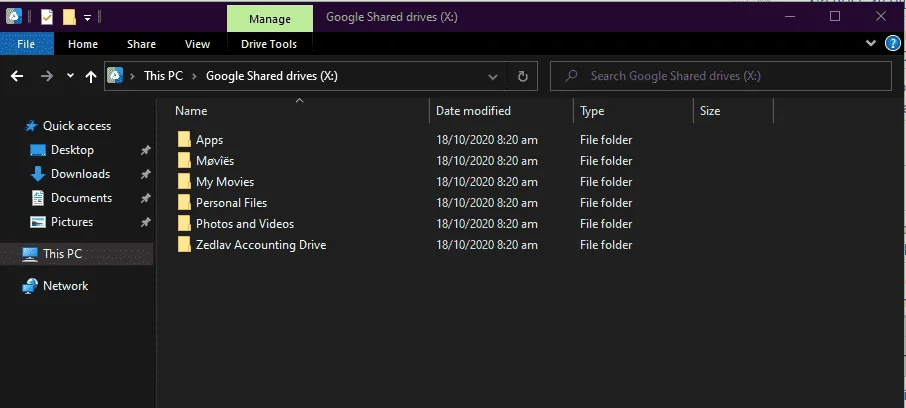This screenshot has height=408, width=906.
Task: Click the Zedlav Accounting Drive folder name
Action: coord(261,244)
